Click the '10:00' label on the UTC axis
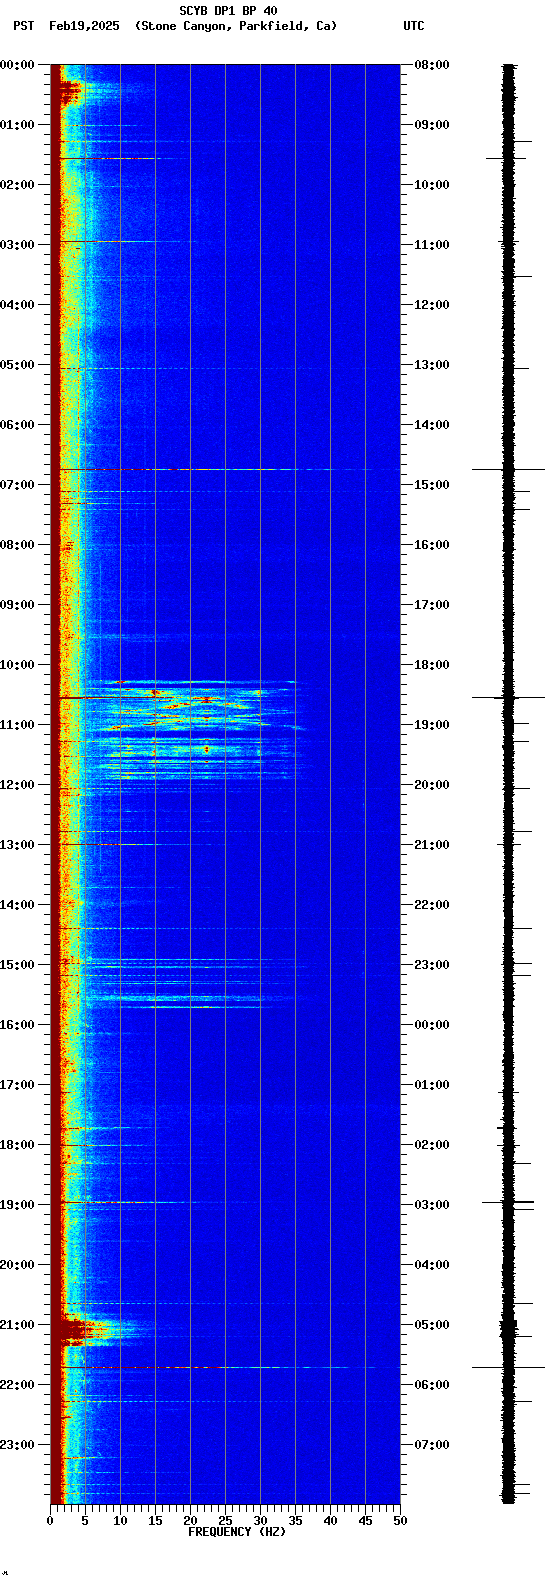This screenshot has height=1584, width=552. 432,185
